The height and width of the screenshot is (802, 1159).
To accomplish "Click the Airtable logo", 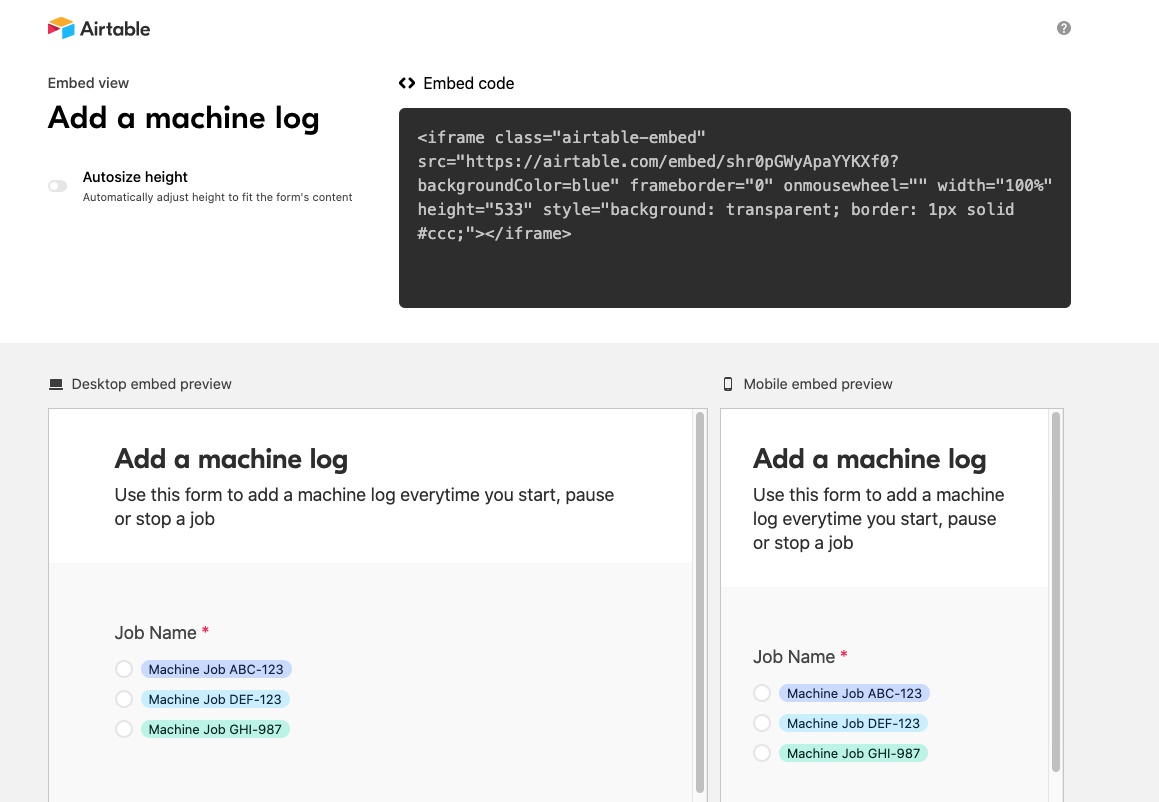I will click(99, 28).
